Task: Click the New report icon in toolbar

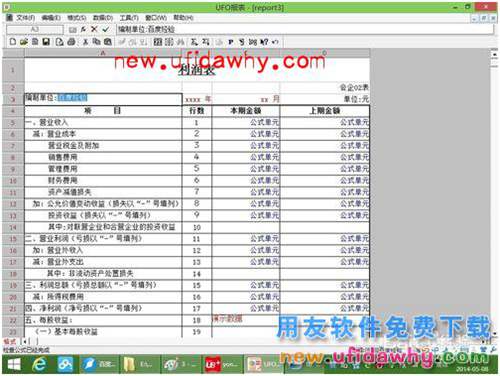Action: [13, 42]
